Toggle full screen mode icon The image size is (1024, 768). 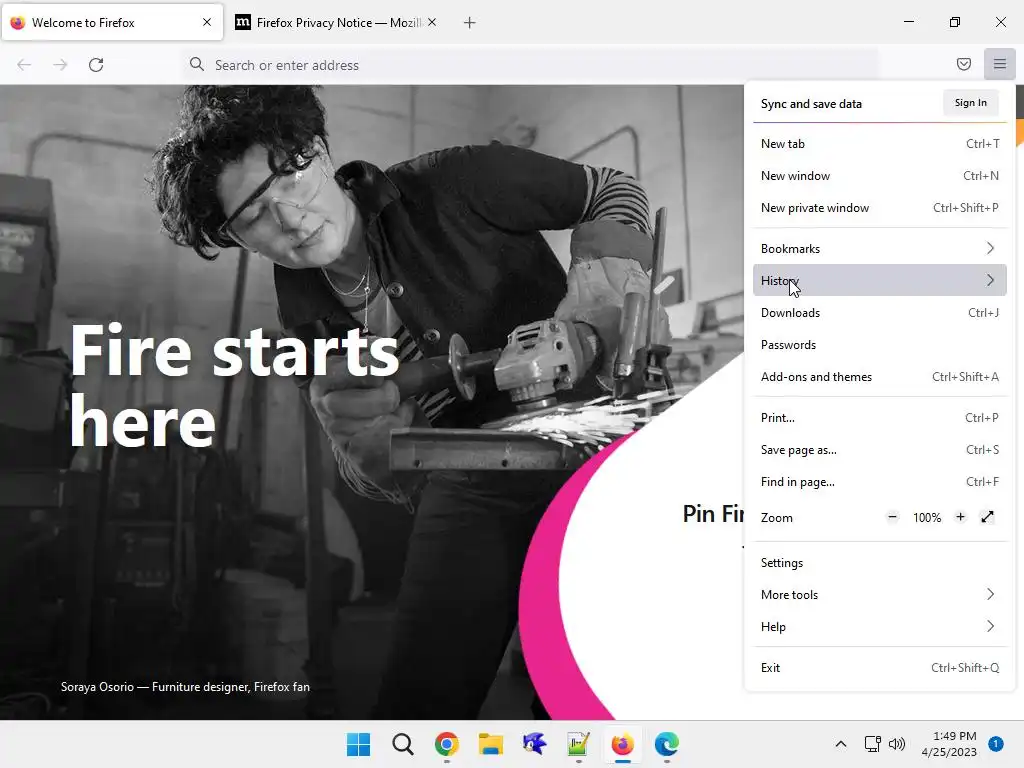(987, 517)
